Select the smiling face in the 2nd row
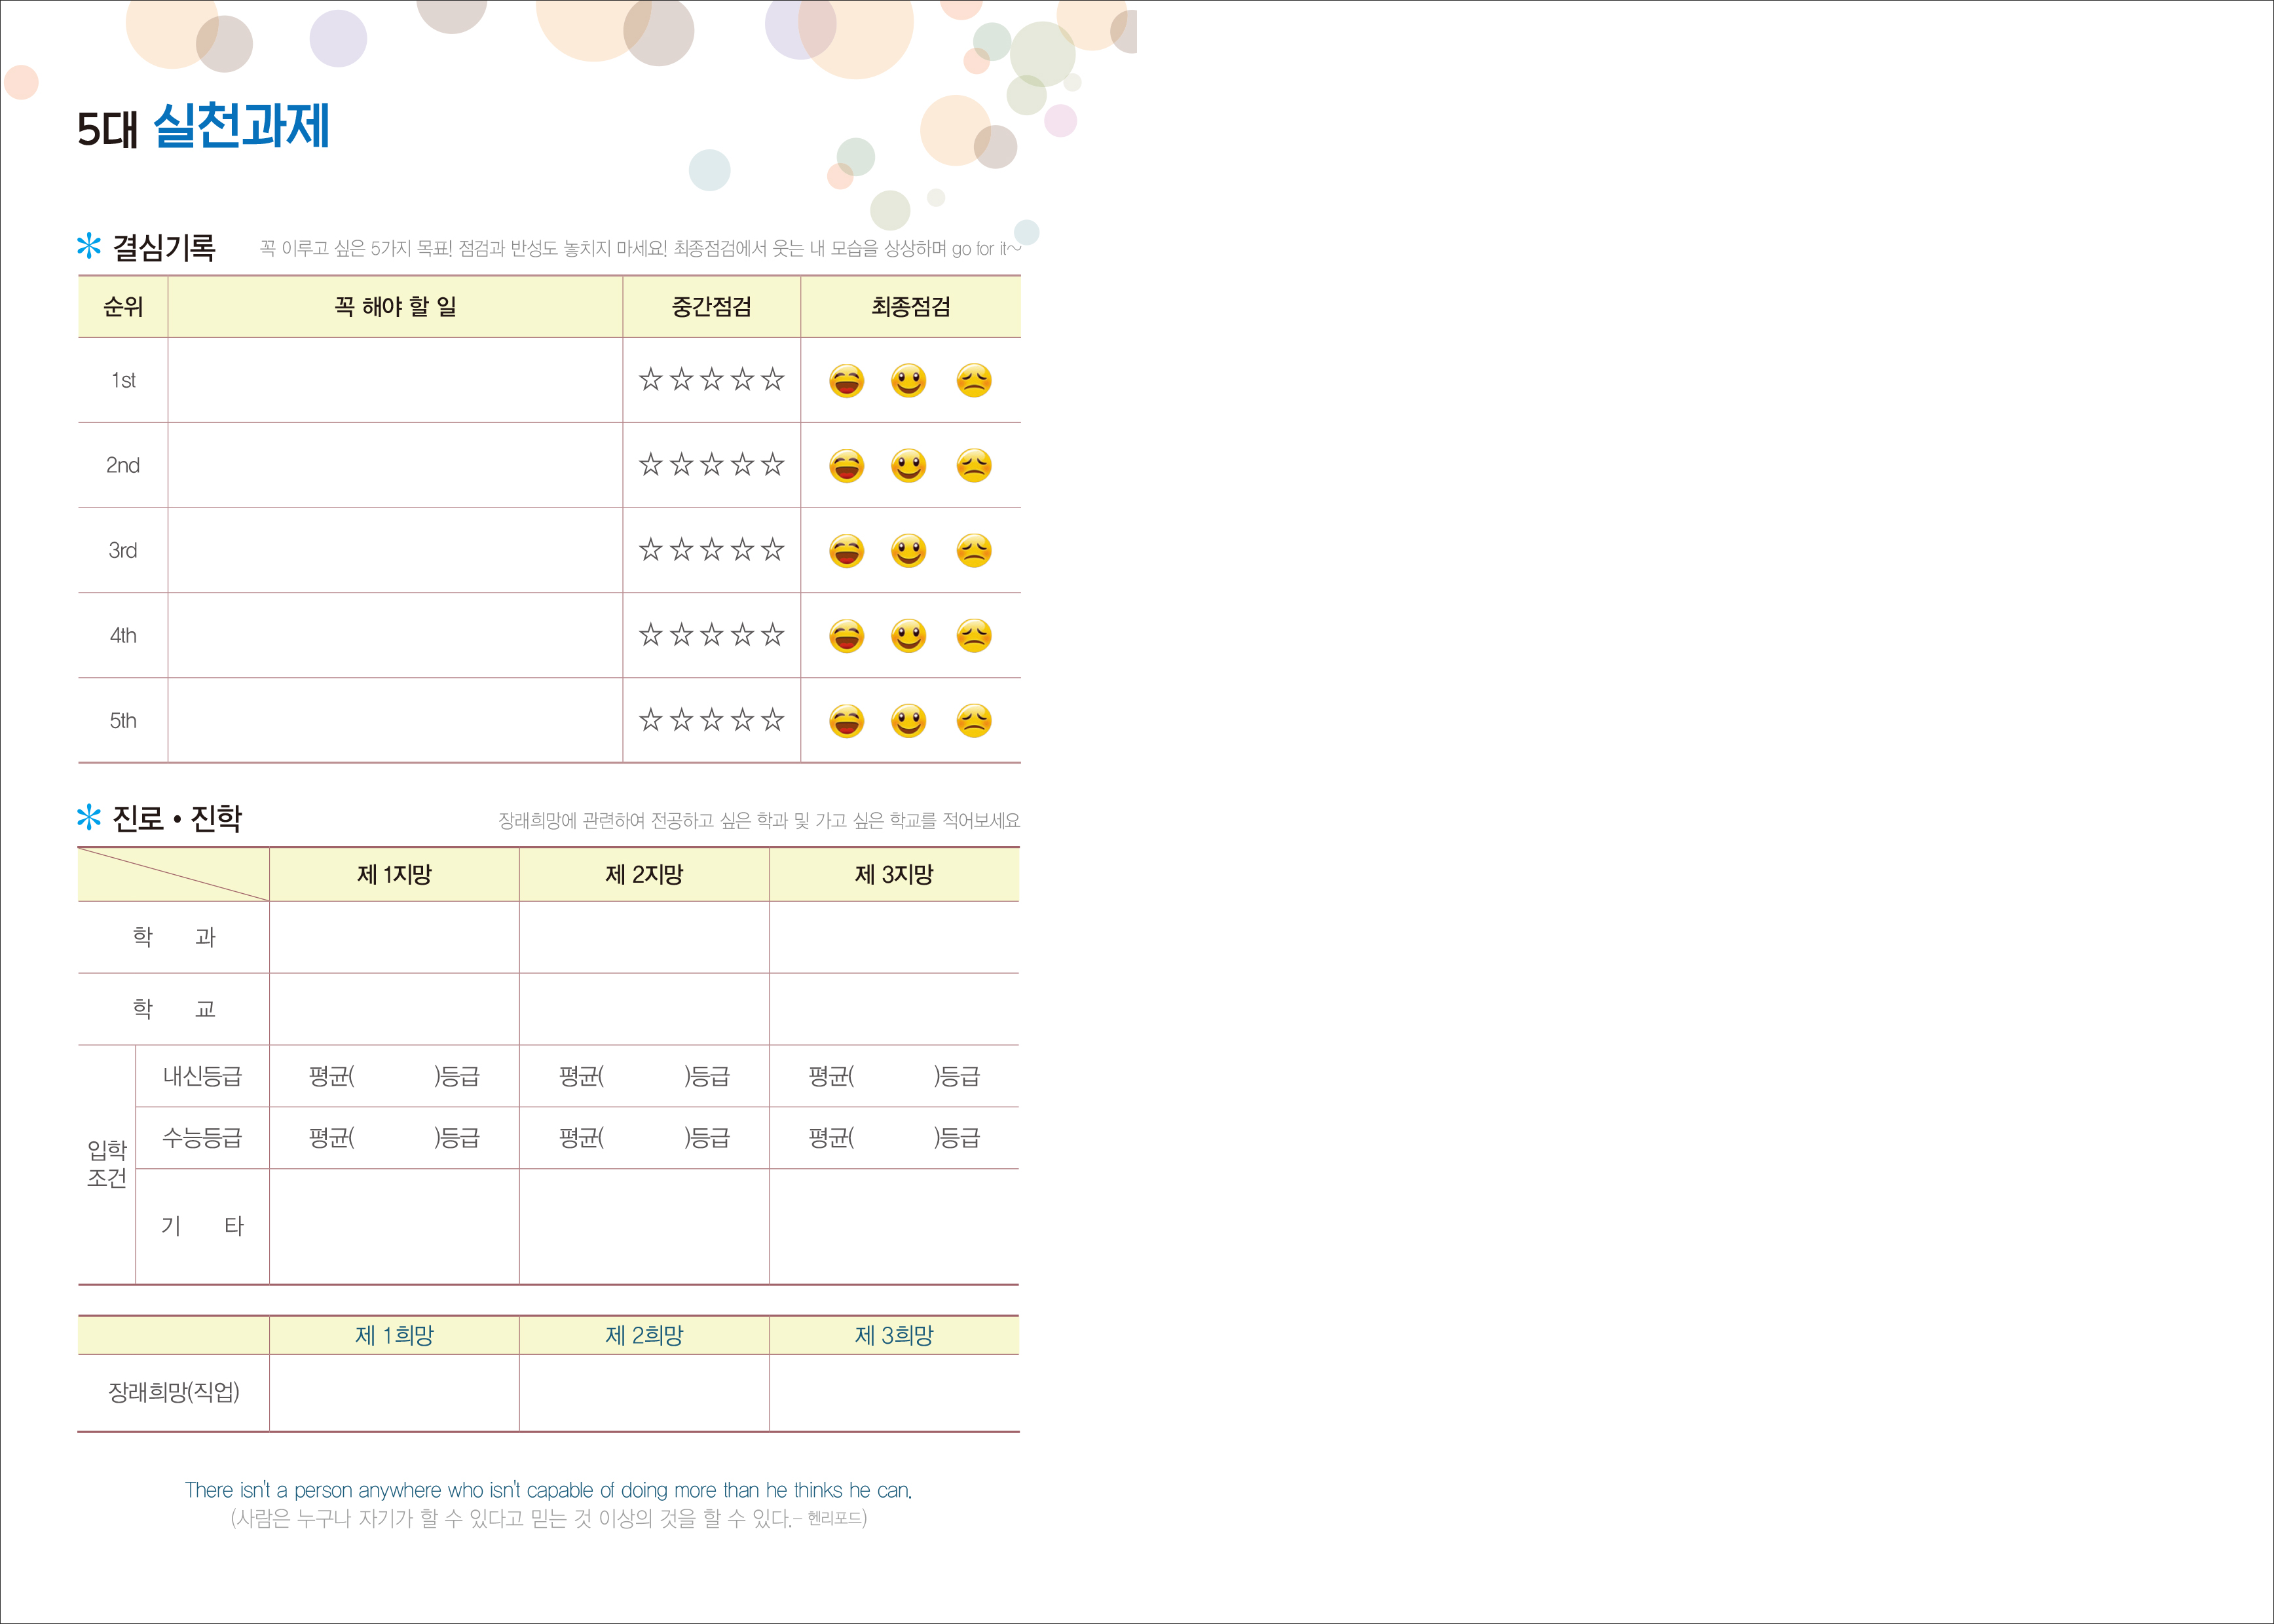Viewport: 2274px width, 1624px height. pos(908,466)
